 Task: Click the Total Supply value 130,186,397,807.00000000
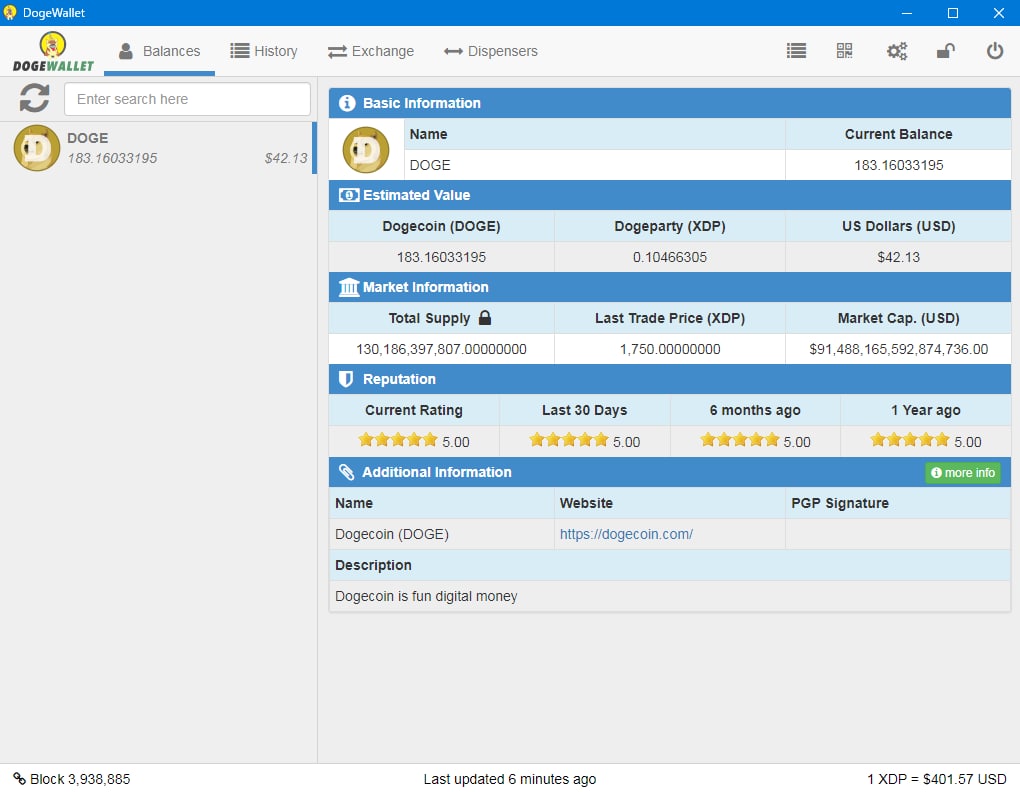pyautogui.click(x=441, y=349)
